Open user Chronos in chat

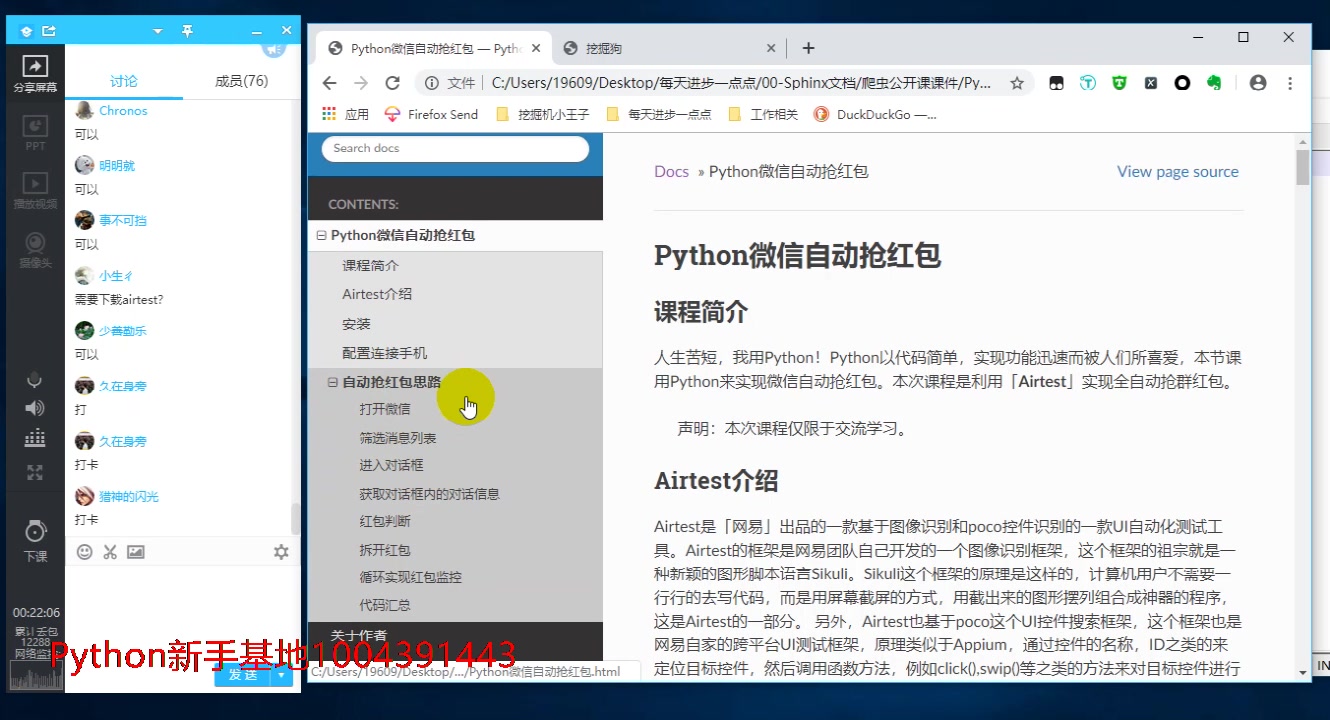[x=123, y=111]
